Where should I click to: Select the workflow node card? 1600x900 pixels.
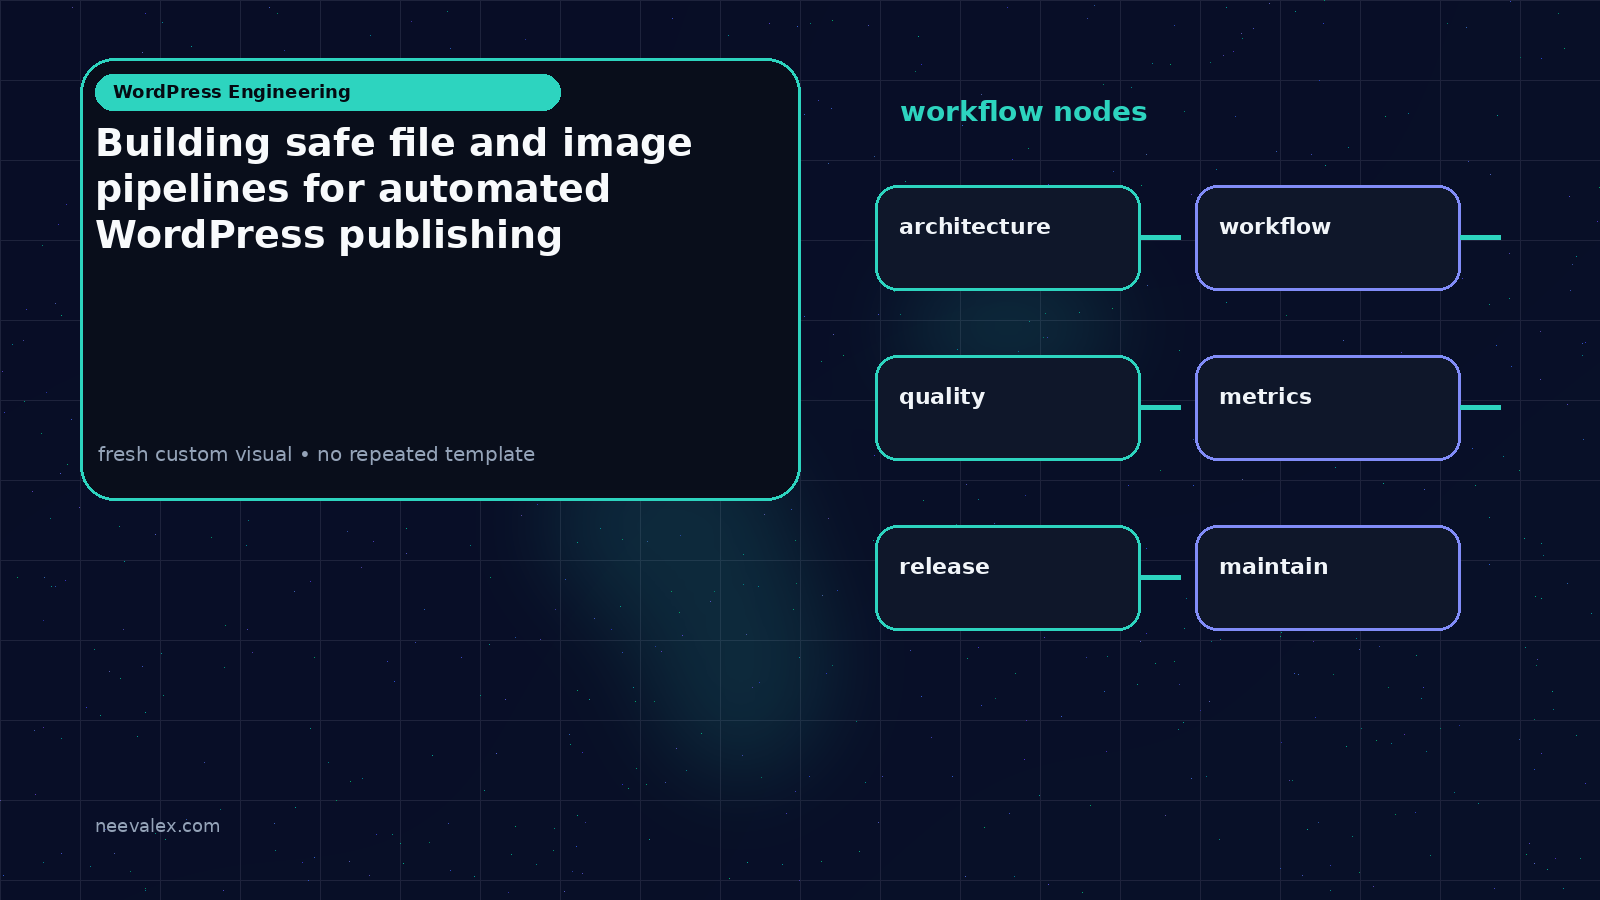1328,238
